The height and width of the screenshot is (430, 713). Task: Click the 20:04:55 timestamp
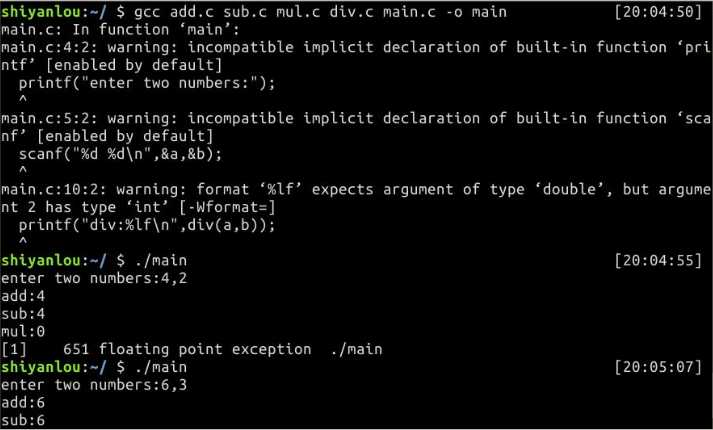pos(658,260)
